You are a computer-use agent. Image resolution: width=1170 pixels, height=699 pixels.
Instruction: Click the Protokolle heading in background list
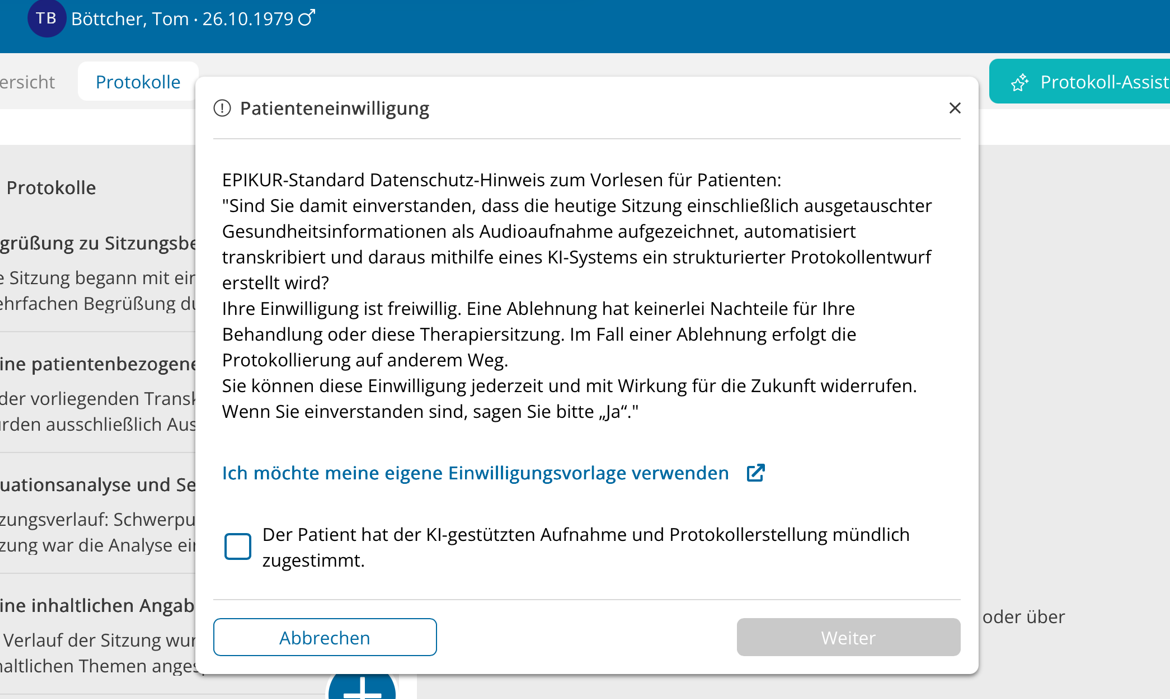[x=51, y=187]
